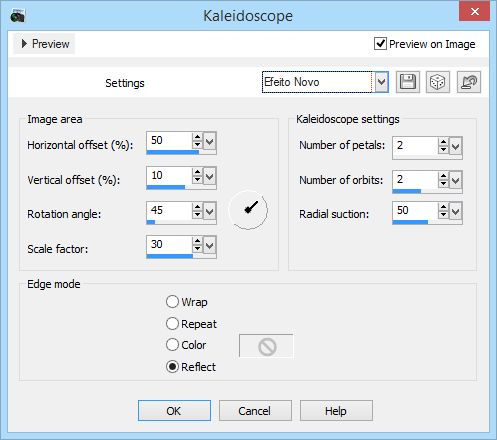Increase Radial suction with up spinner arrow

point(443,207)
